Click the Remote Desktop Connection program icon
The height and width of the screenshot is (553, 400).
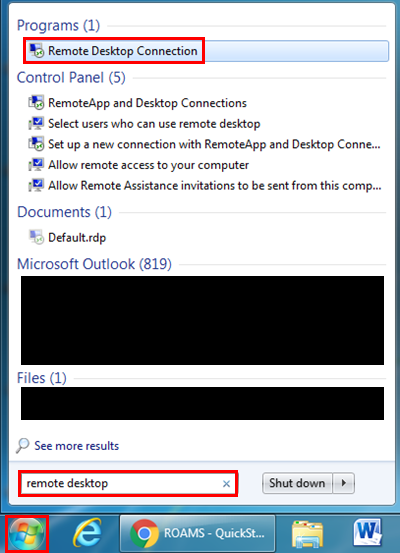(36, 51)
